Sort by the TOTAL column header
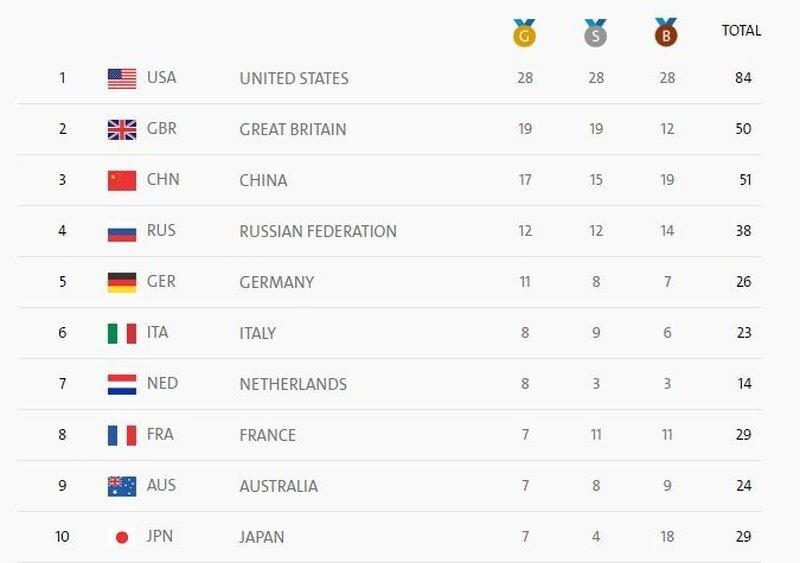The image size is (800, 563). click(x=741, y=31)
